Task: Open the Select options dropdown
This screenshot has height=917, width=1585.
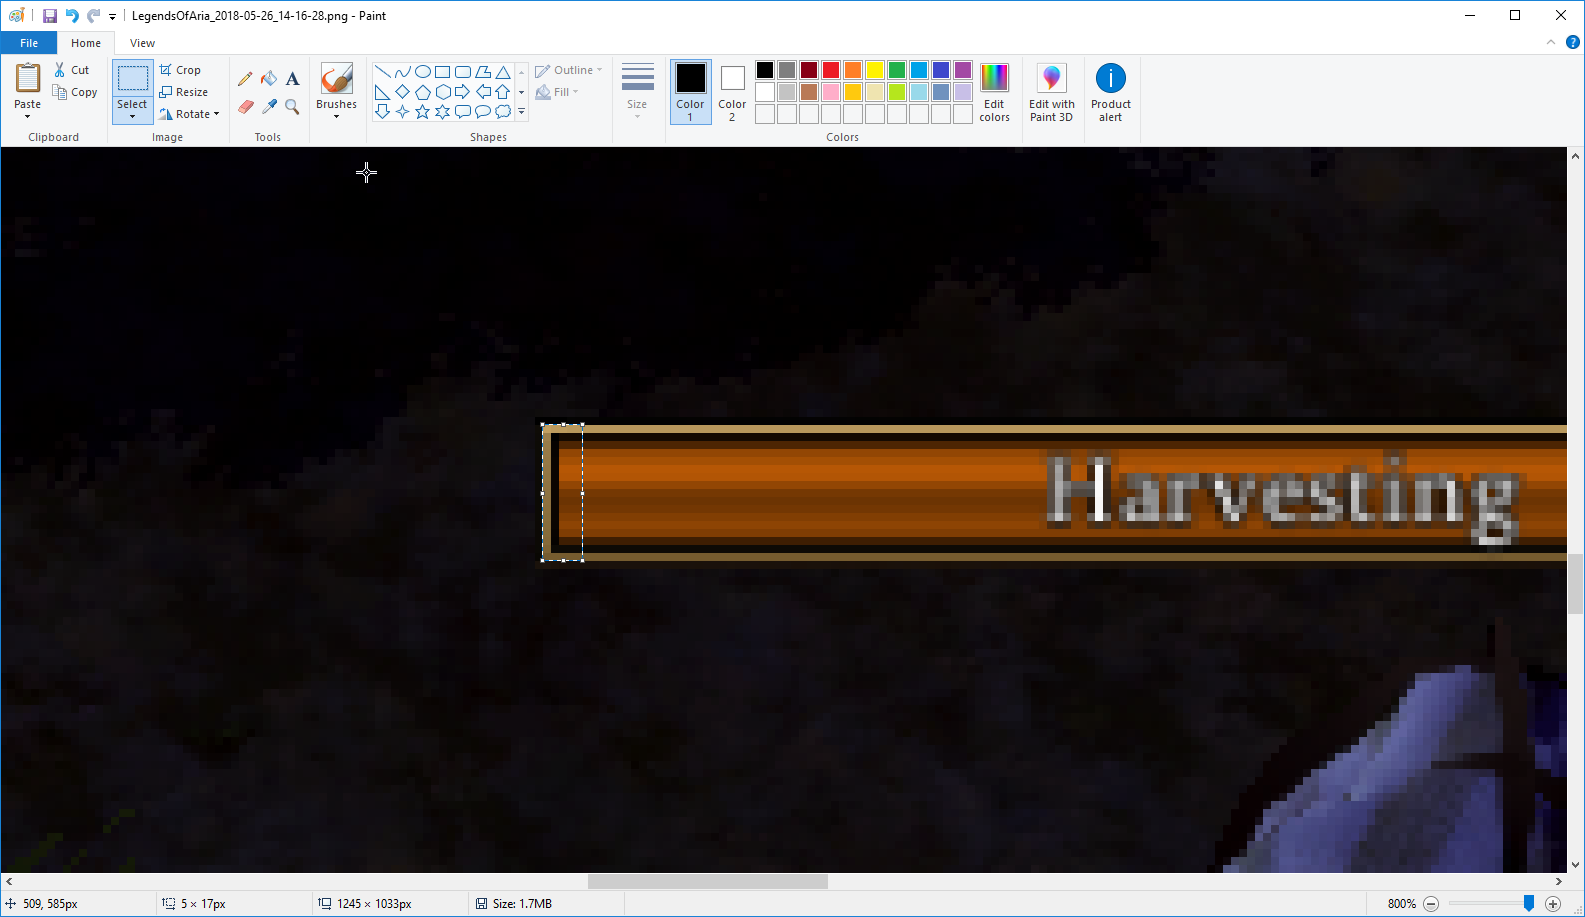Action: click(132, 117)
